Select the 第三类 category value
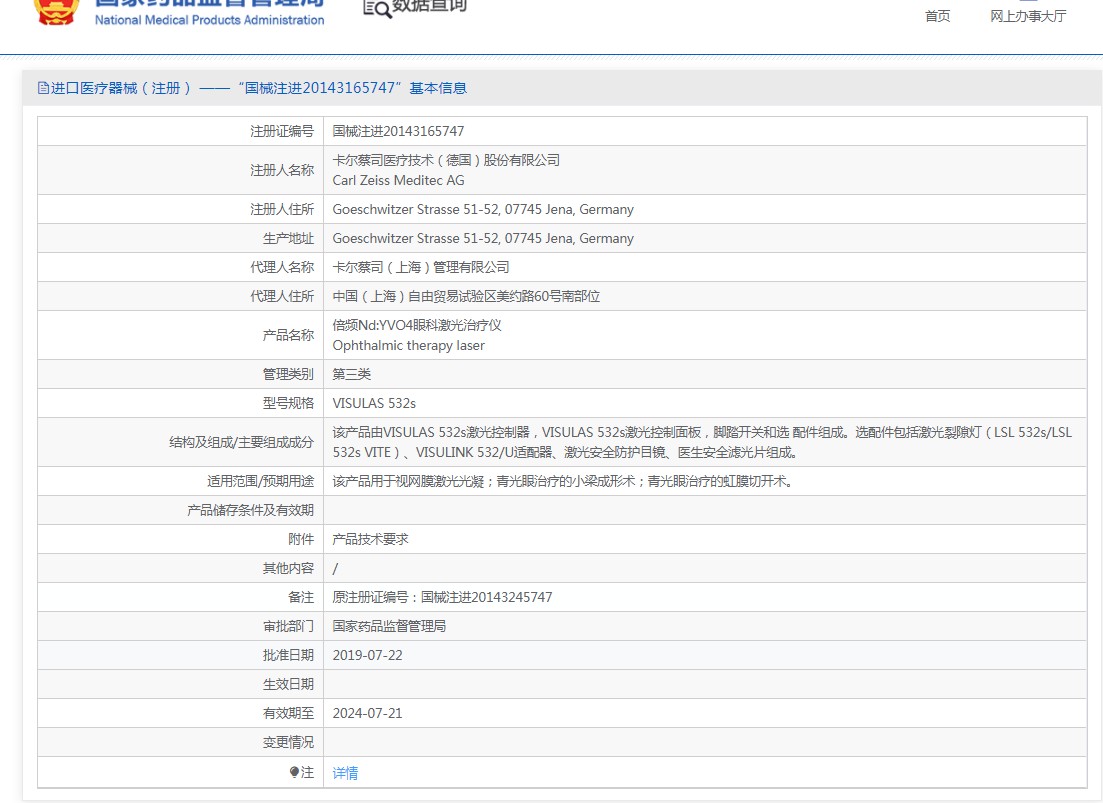 point(351,374)
